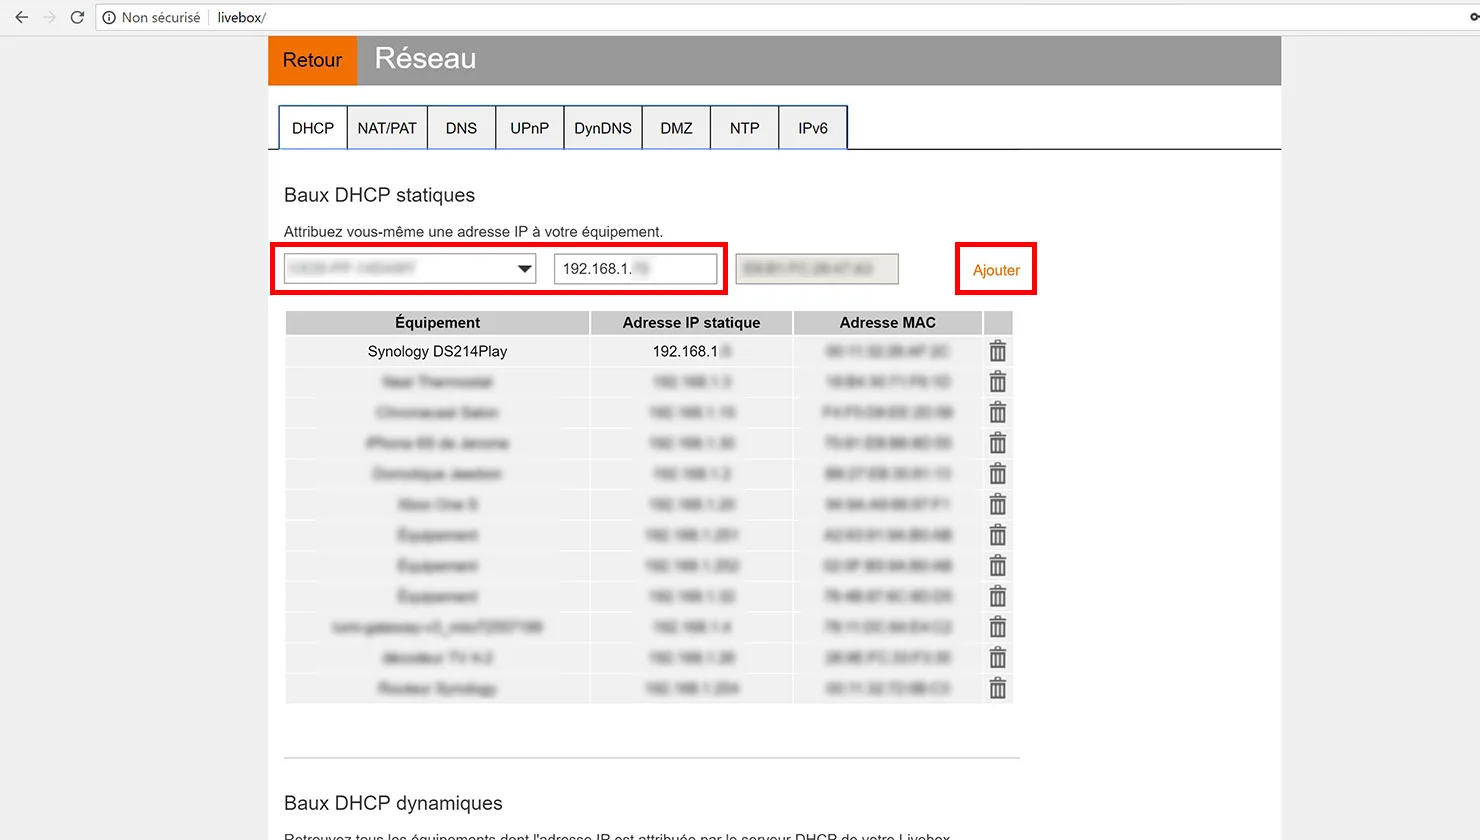The image size is (1480, 840).
Task: Remove the blurred Routeur Synology lease
Action: coord(997,688)
